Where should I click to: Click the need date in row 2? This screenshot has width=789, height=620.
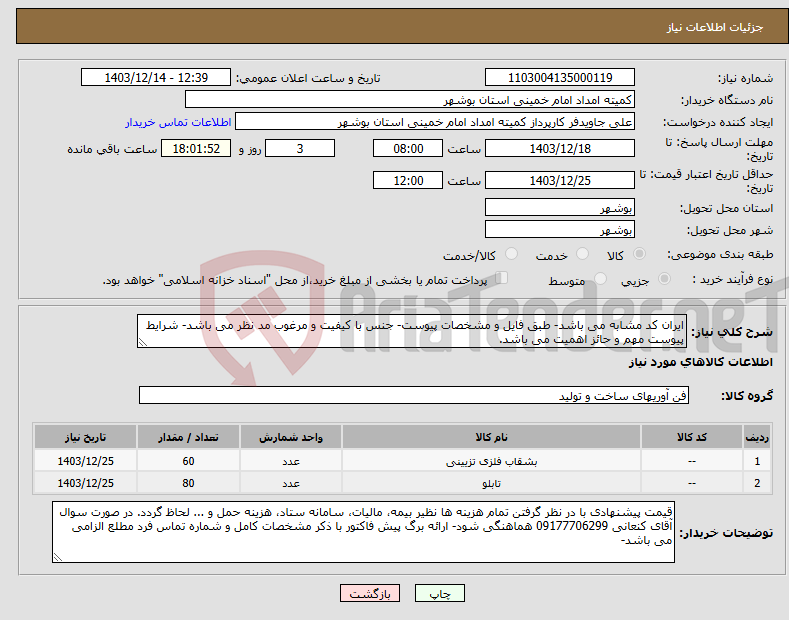click(85, 483)
